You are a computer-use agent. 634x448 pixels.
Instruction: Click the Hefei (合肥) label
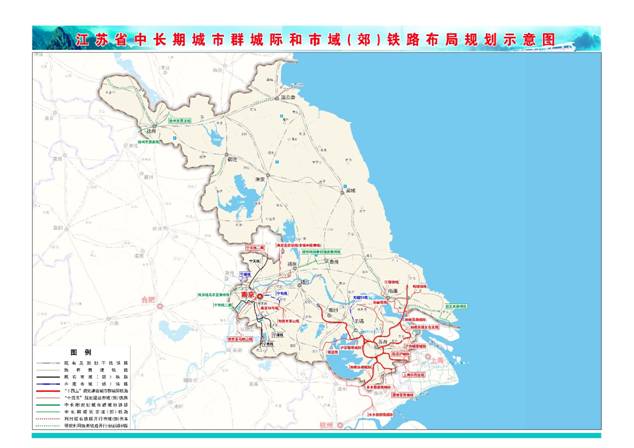[x=151, y=297]
